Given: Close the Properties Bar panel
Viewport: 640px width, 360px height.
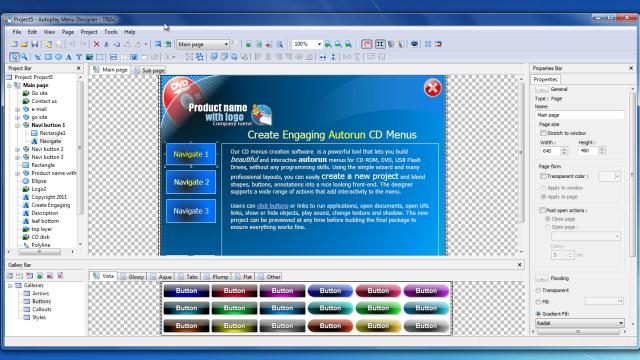Looking at the screenshot, I should coord(631,68).
